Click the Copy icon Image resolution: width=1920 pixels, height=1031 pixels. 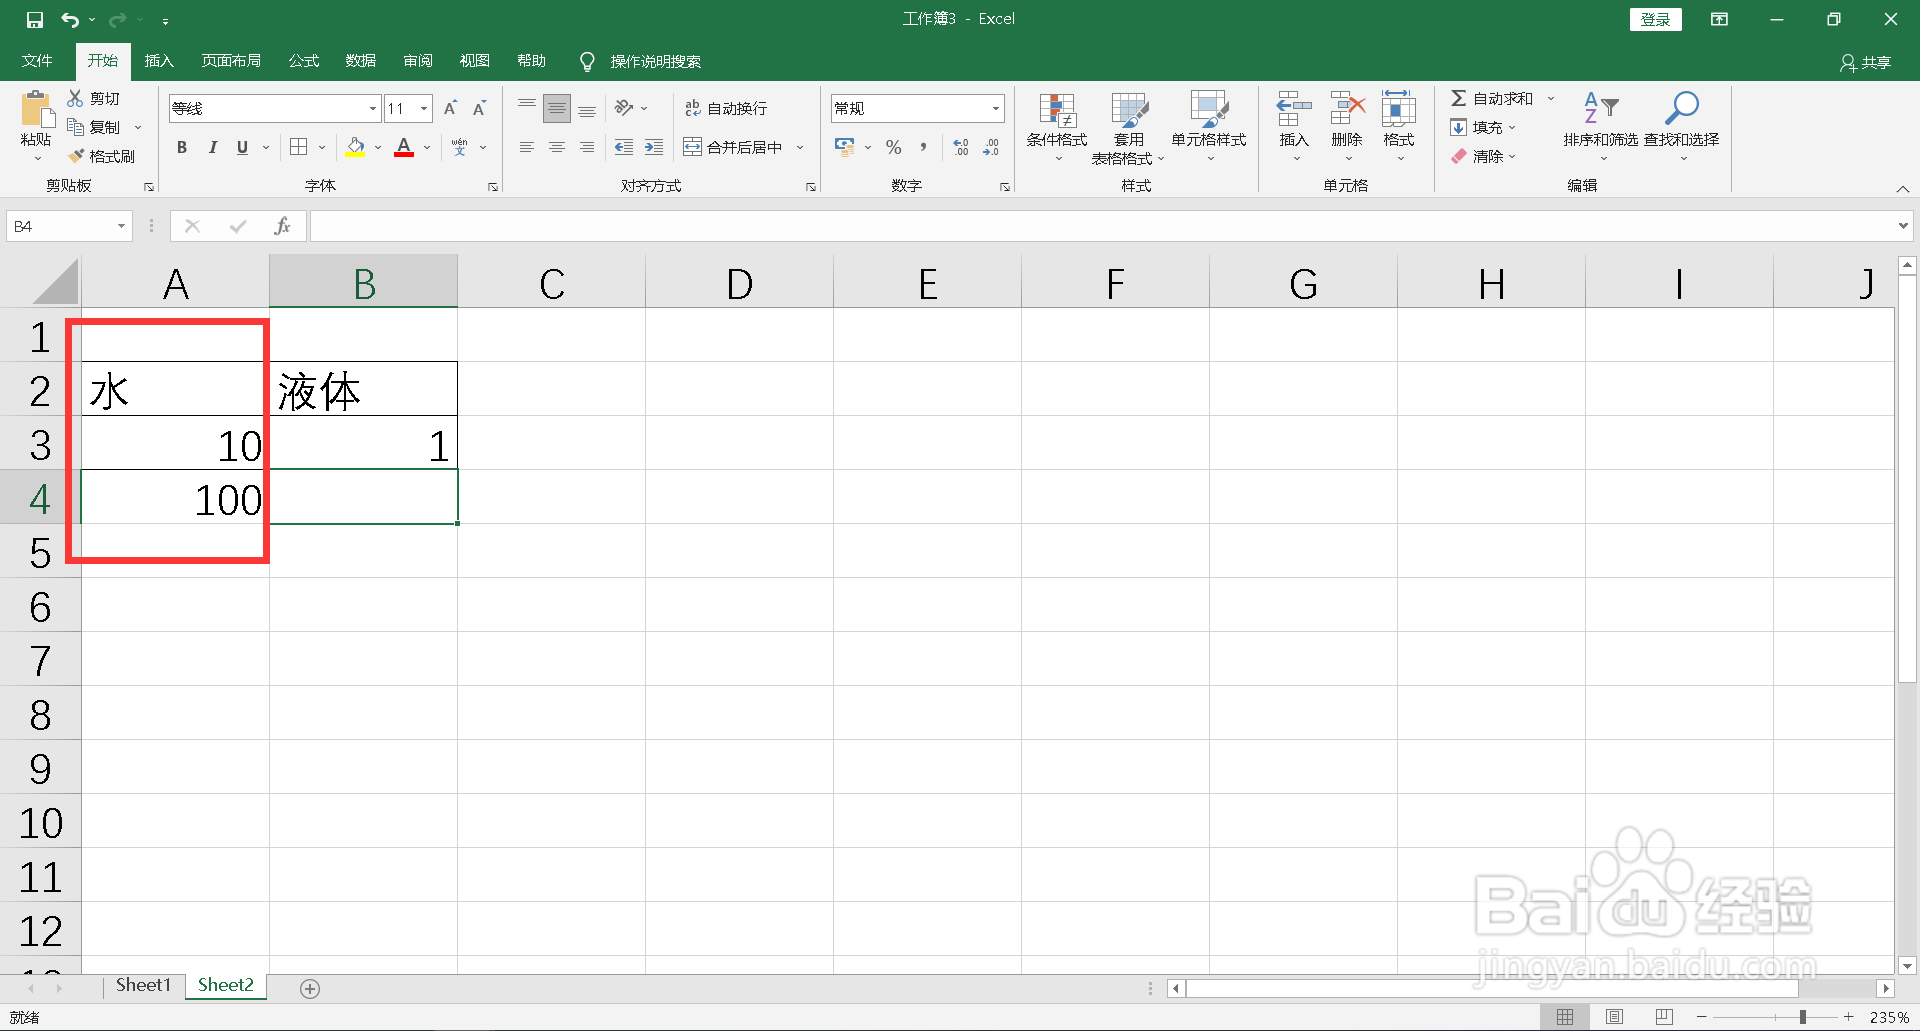[75, 127]
